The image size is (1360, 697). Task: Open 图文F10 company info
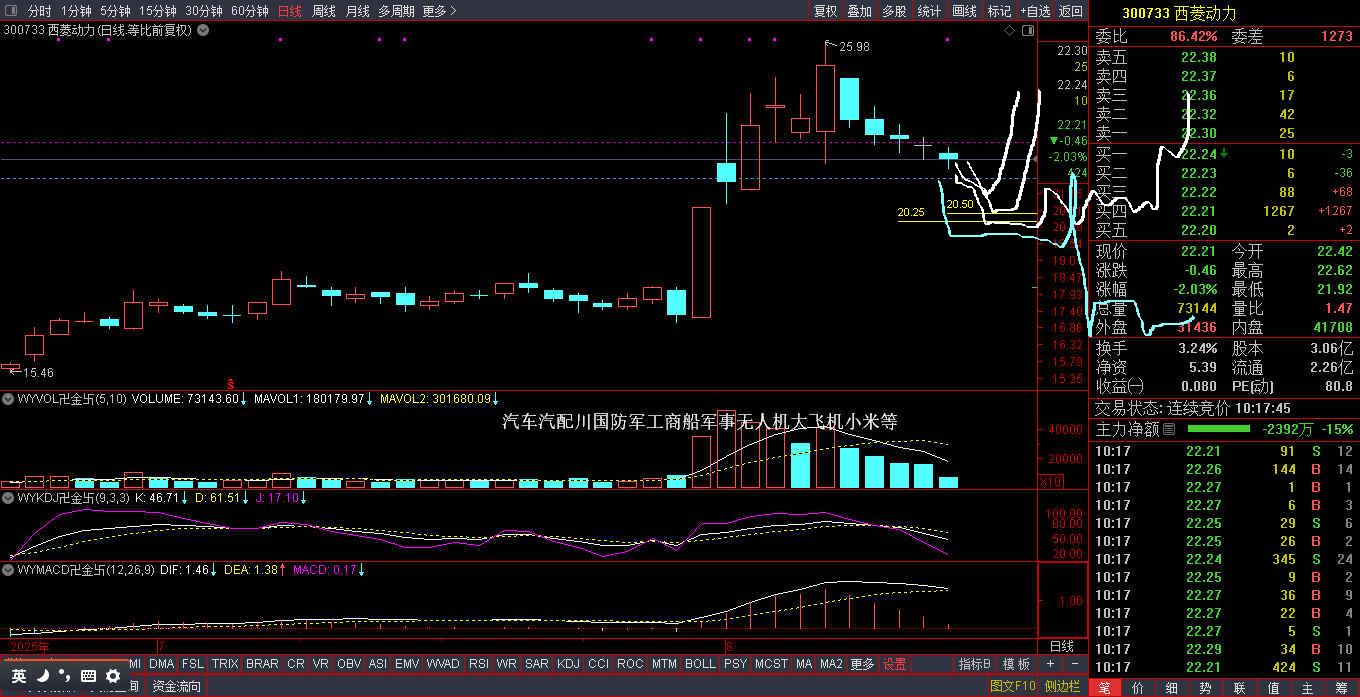[1013, 686]
